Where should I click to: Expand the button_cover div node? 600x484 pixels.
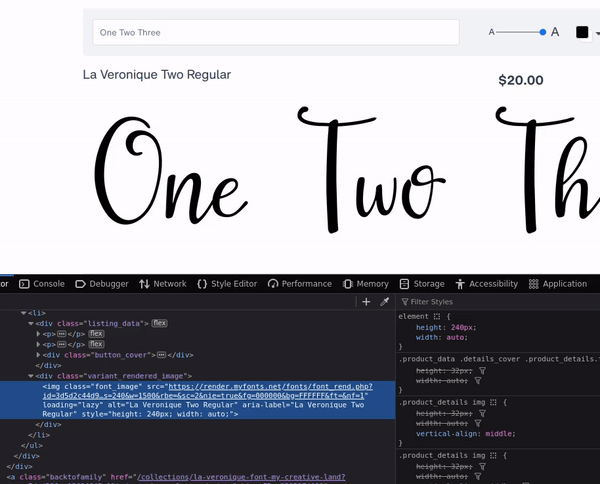tap(38, 355)
